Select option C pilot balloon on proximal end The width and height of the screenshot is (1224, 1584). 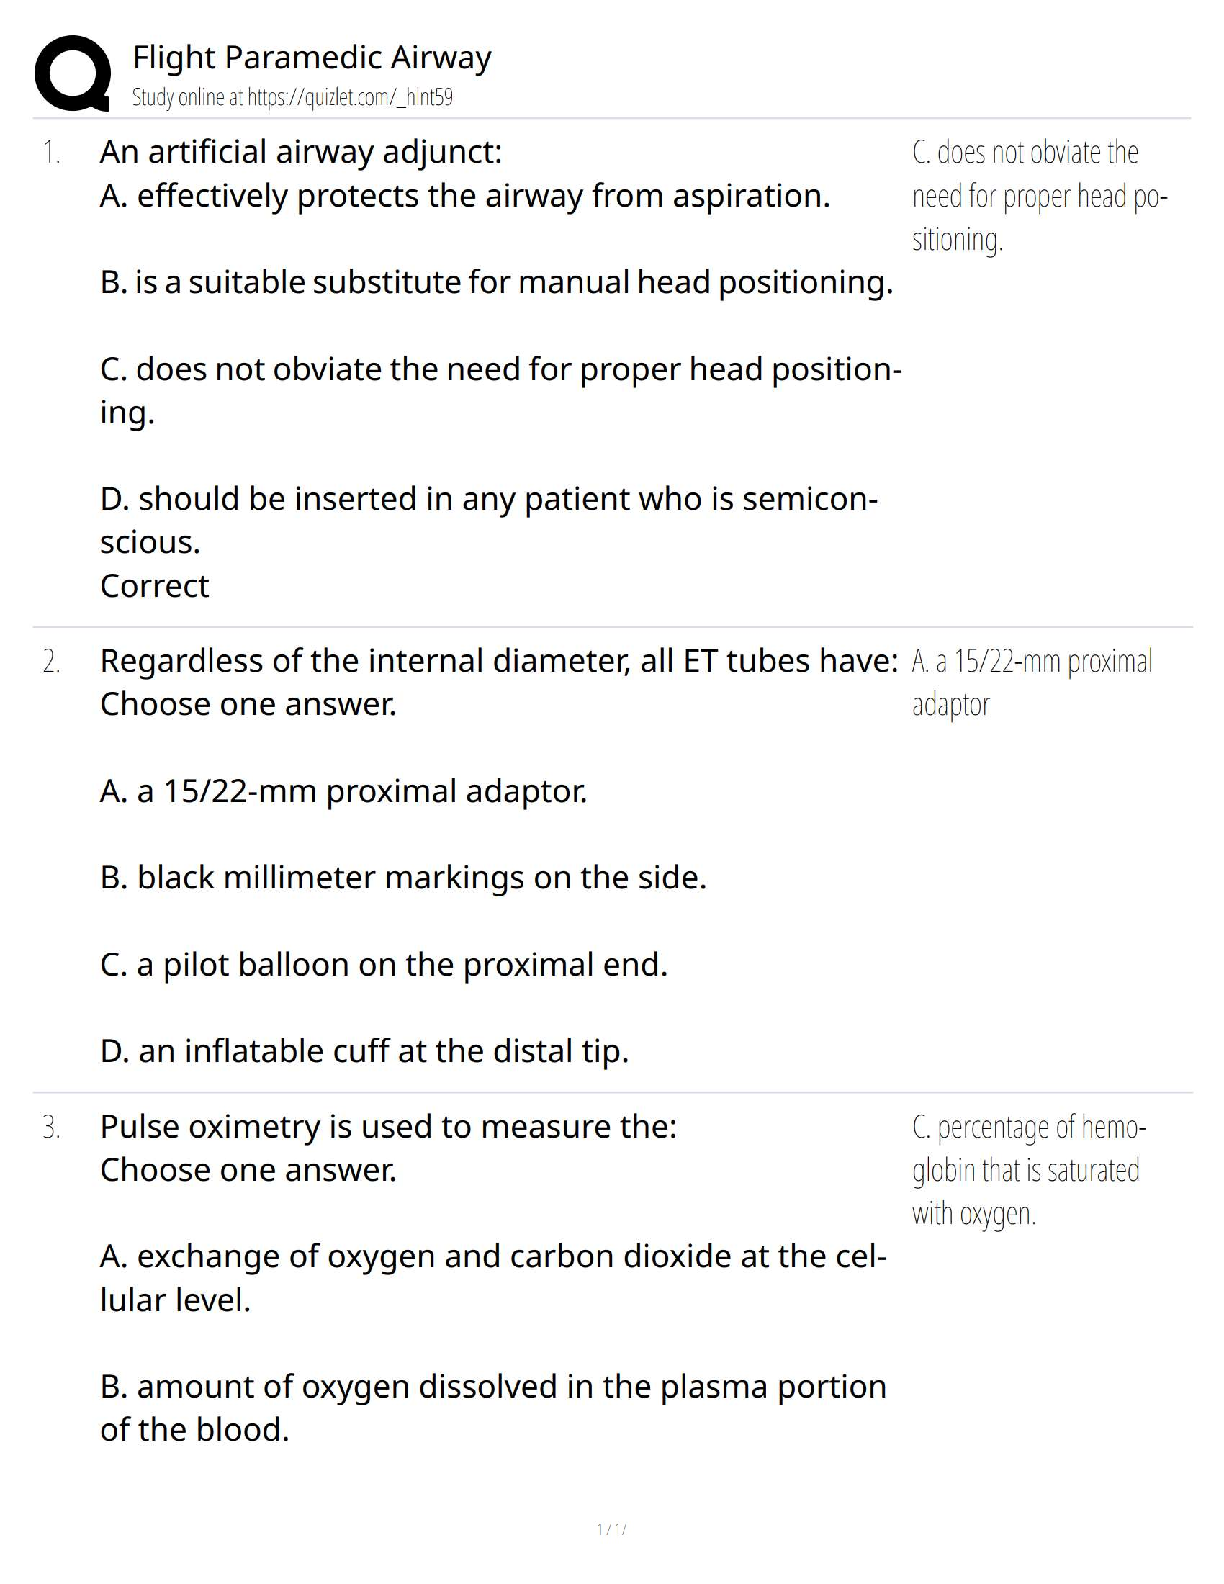pos(384,965)
